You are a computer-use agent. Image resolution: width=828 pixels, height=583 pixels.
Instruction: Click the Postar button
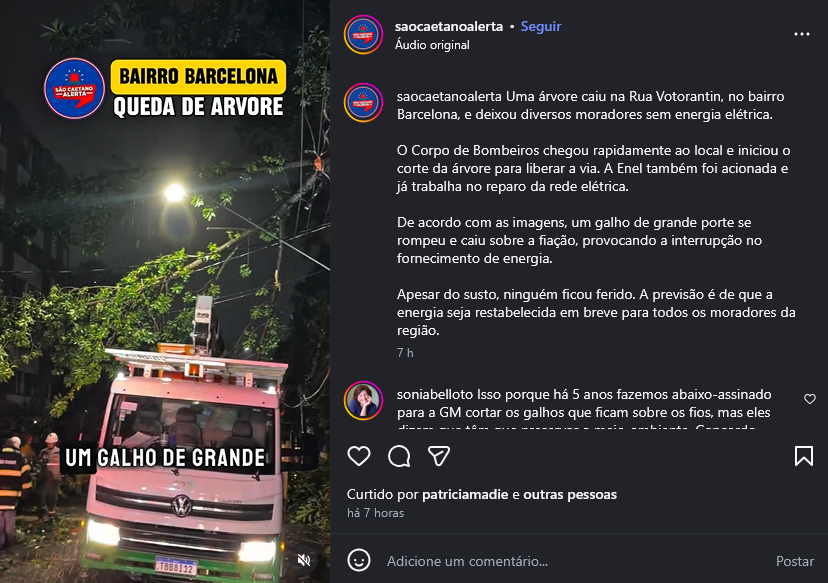coord(795,561)
